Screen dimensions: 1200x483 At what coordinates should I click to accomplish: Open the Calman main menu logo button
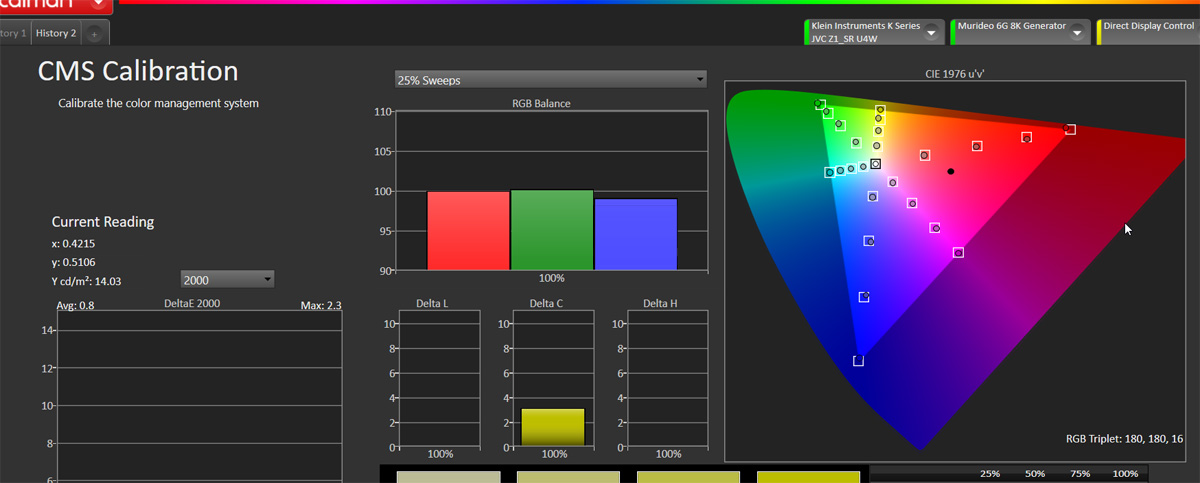pos(58,5)
